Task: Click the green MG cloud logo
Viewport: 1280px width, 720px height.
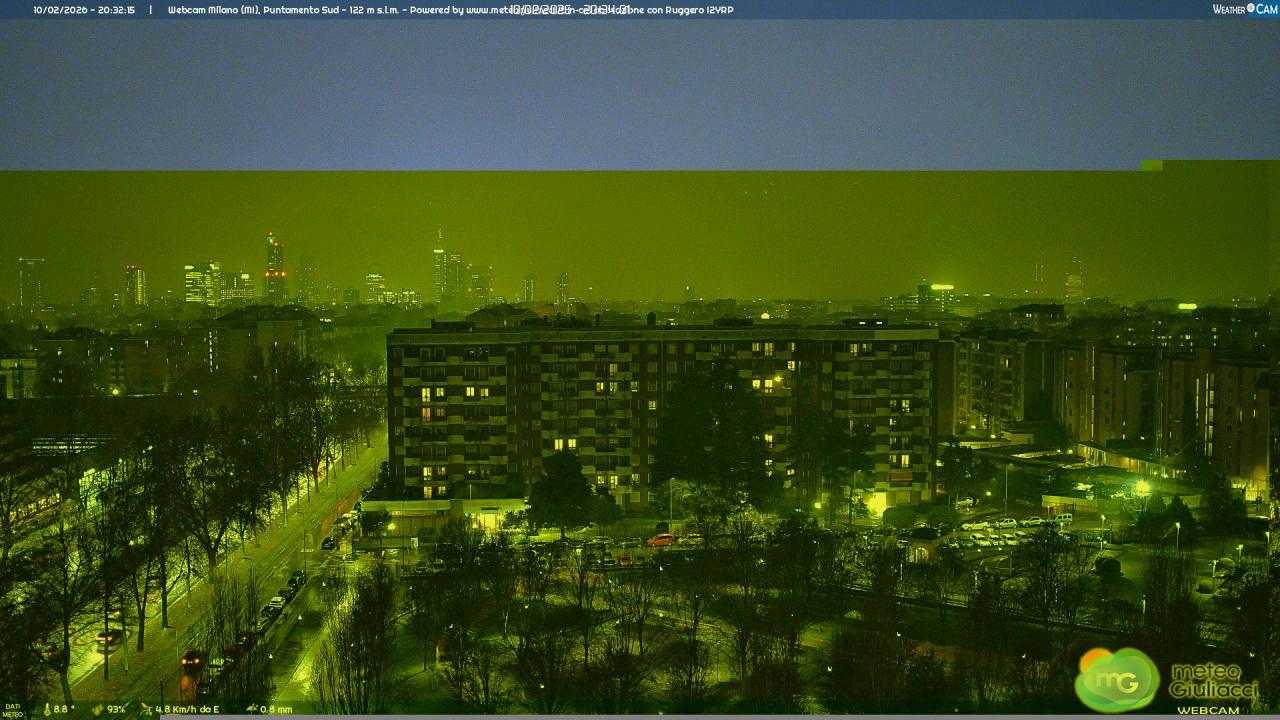Action: pyautogui.click(x=1116, y=680)
